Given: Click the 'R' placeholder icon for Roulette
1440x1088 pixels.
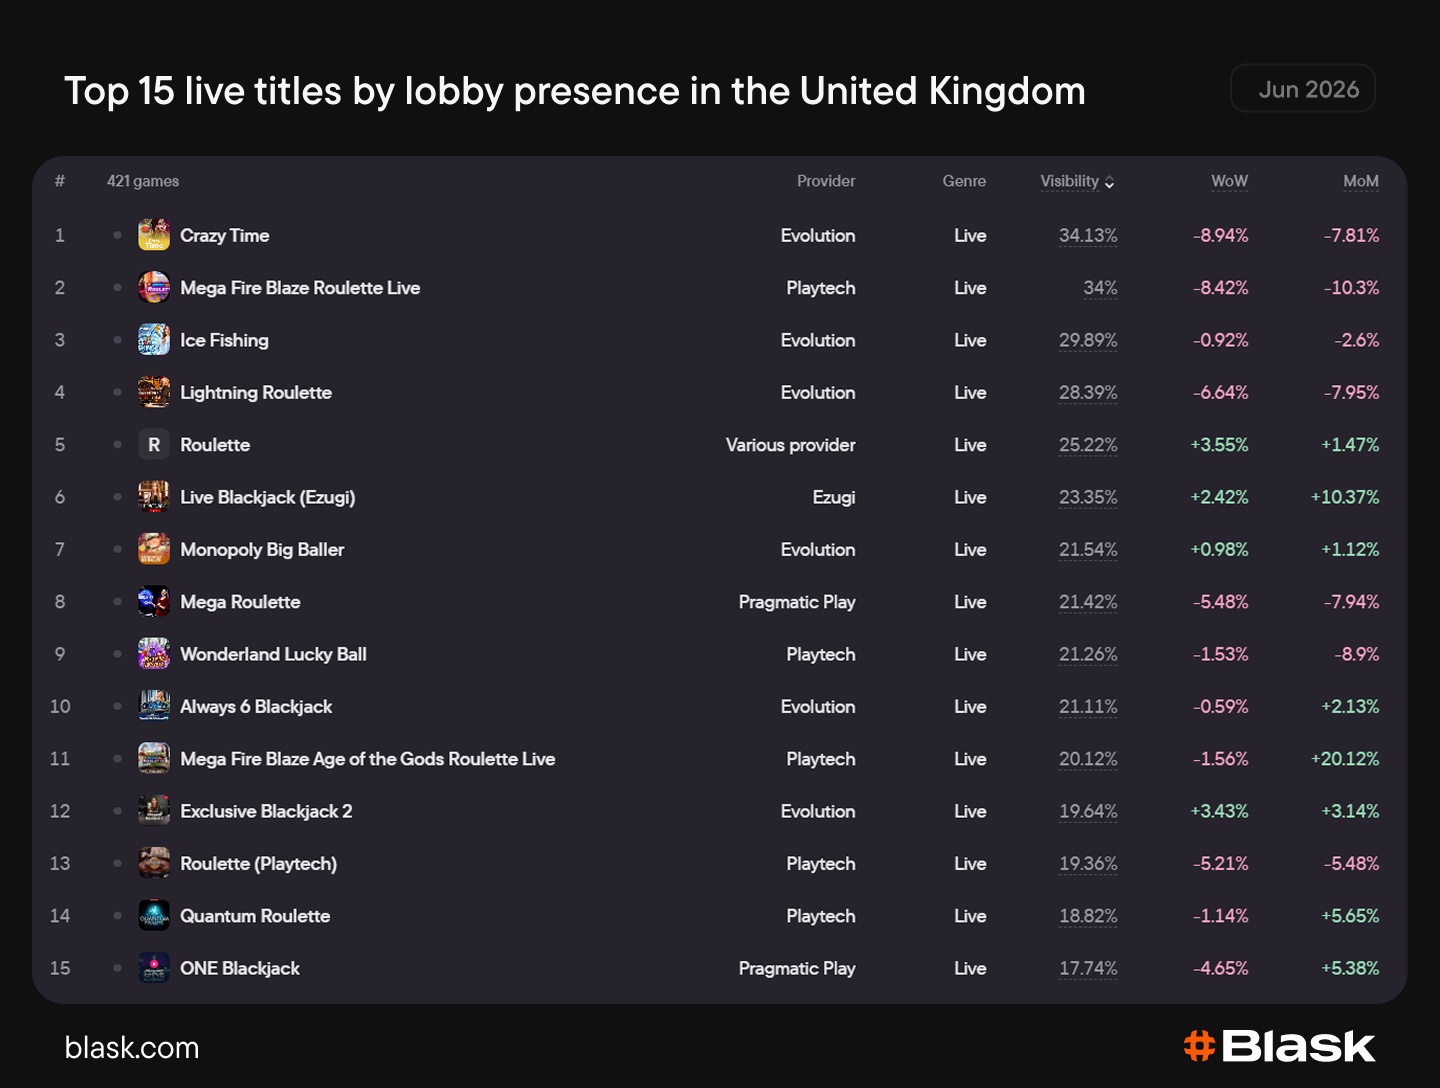Looking at the screenshot, I should 154,445.
